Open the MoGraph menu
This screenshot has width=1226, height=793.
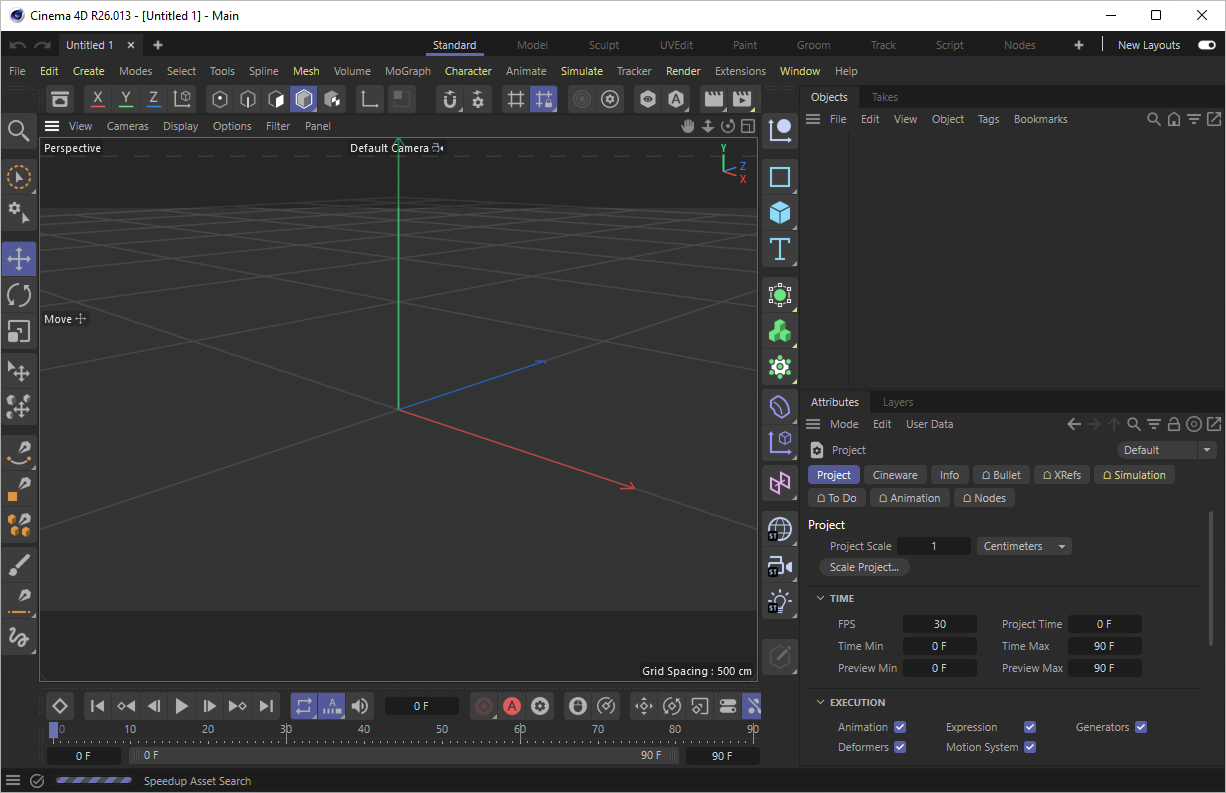pos(407,71)
